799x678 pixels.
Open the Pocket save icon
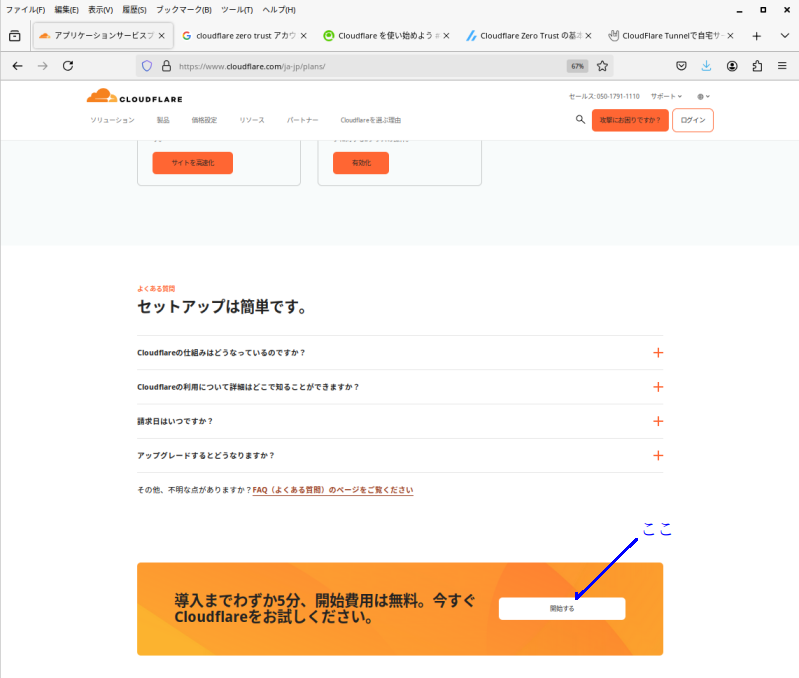(681, 66)
